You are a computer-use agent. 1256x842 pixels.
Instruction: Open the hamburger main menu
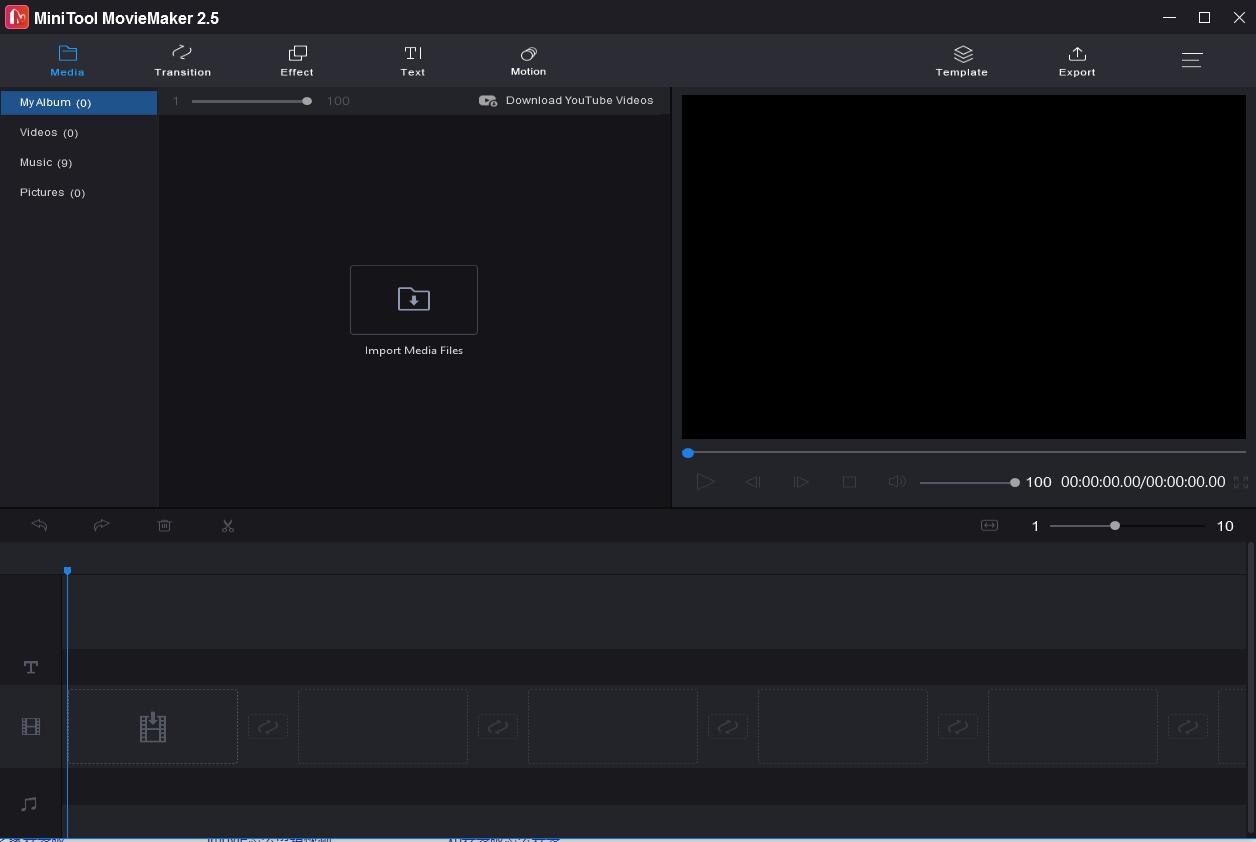coord(1191,60)
